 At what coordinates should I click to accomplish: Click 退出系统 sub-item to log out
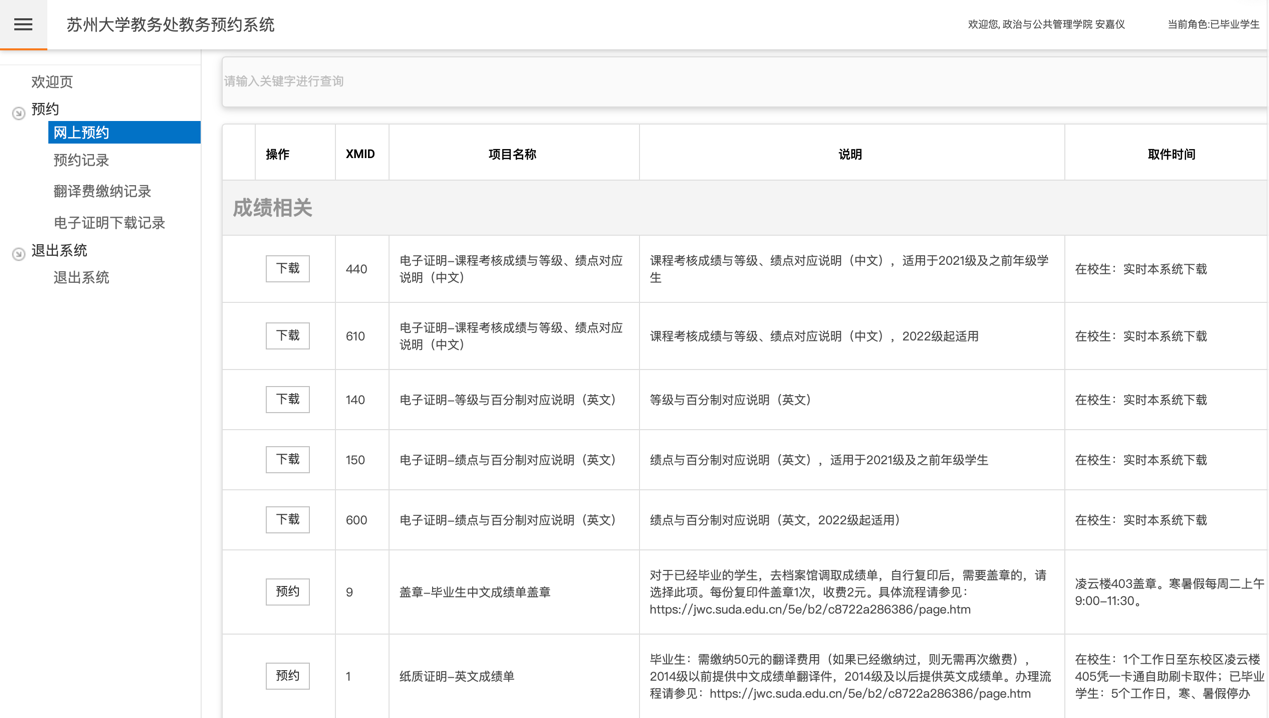[x=81, y=278]
